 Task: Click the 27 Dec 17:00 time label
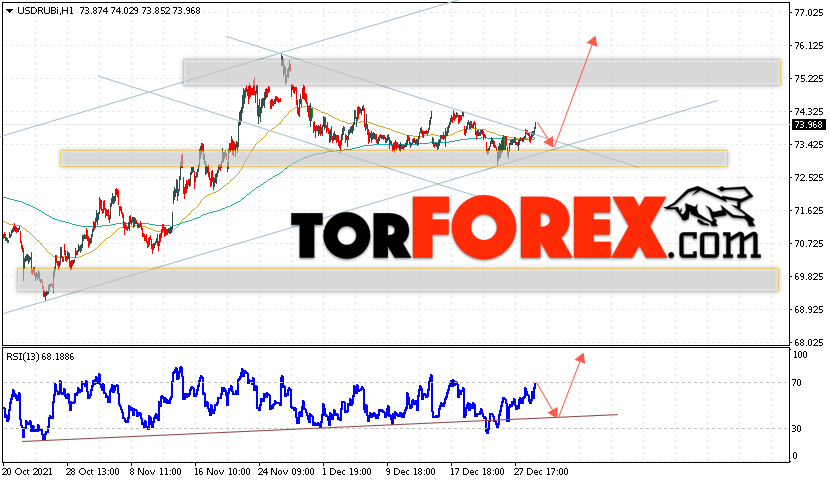pos(540,471)
